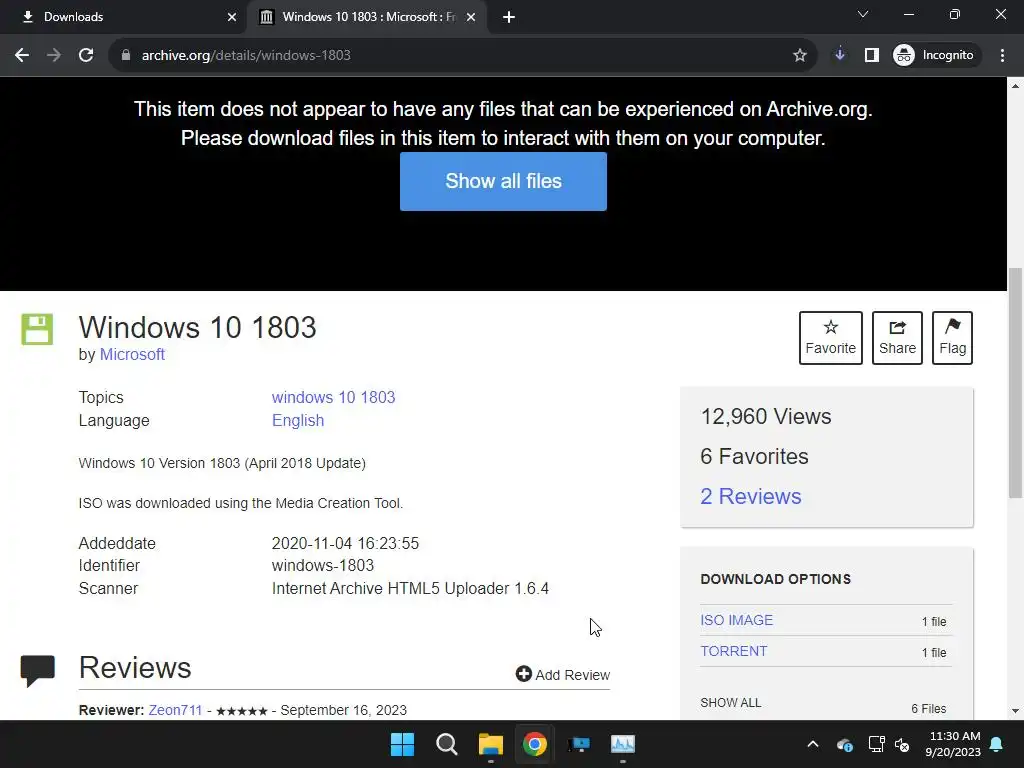The image size is (1024, 768).
Task: Click the vertical scrollbar thumb
Action: 1016,383
